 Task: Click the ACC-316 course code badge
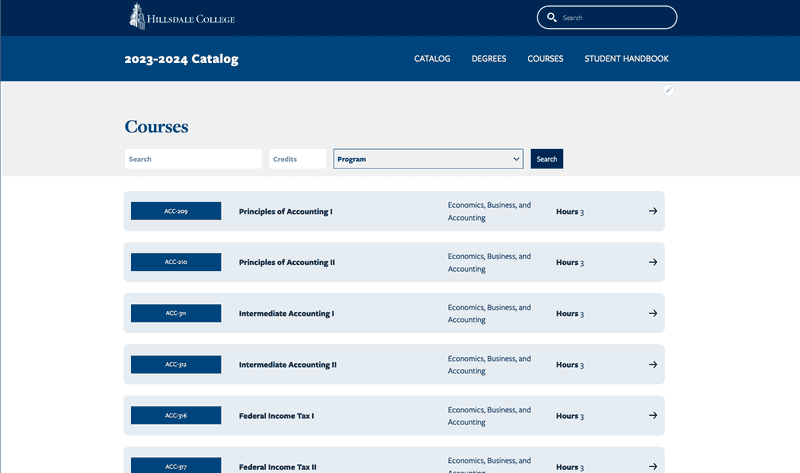click(176, 415)
